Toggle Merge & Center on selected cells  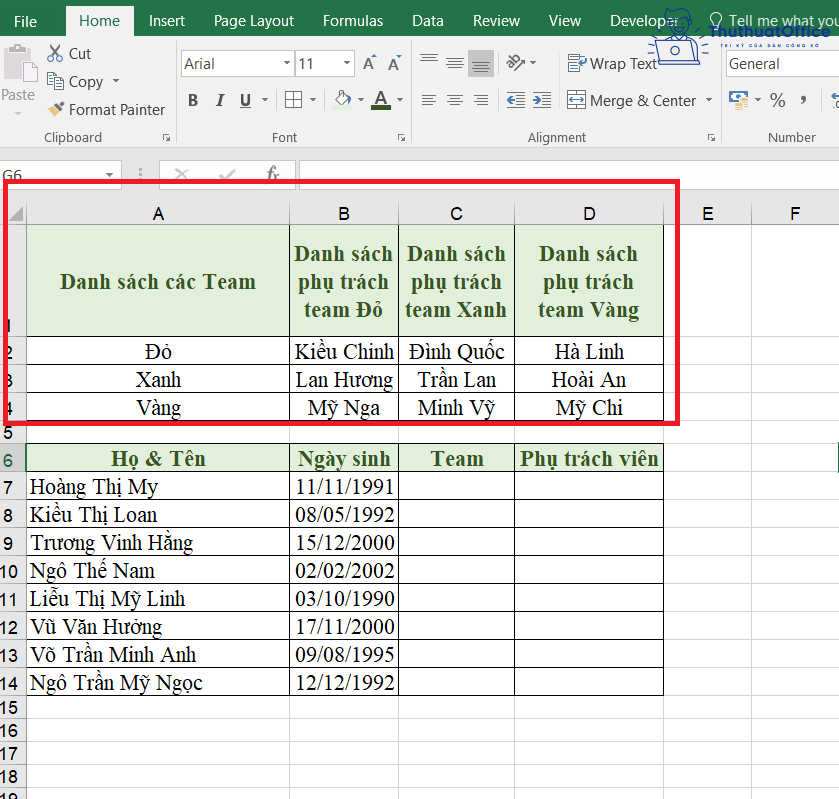[630, 100]
